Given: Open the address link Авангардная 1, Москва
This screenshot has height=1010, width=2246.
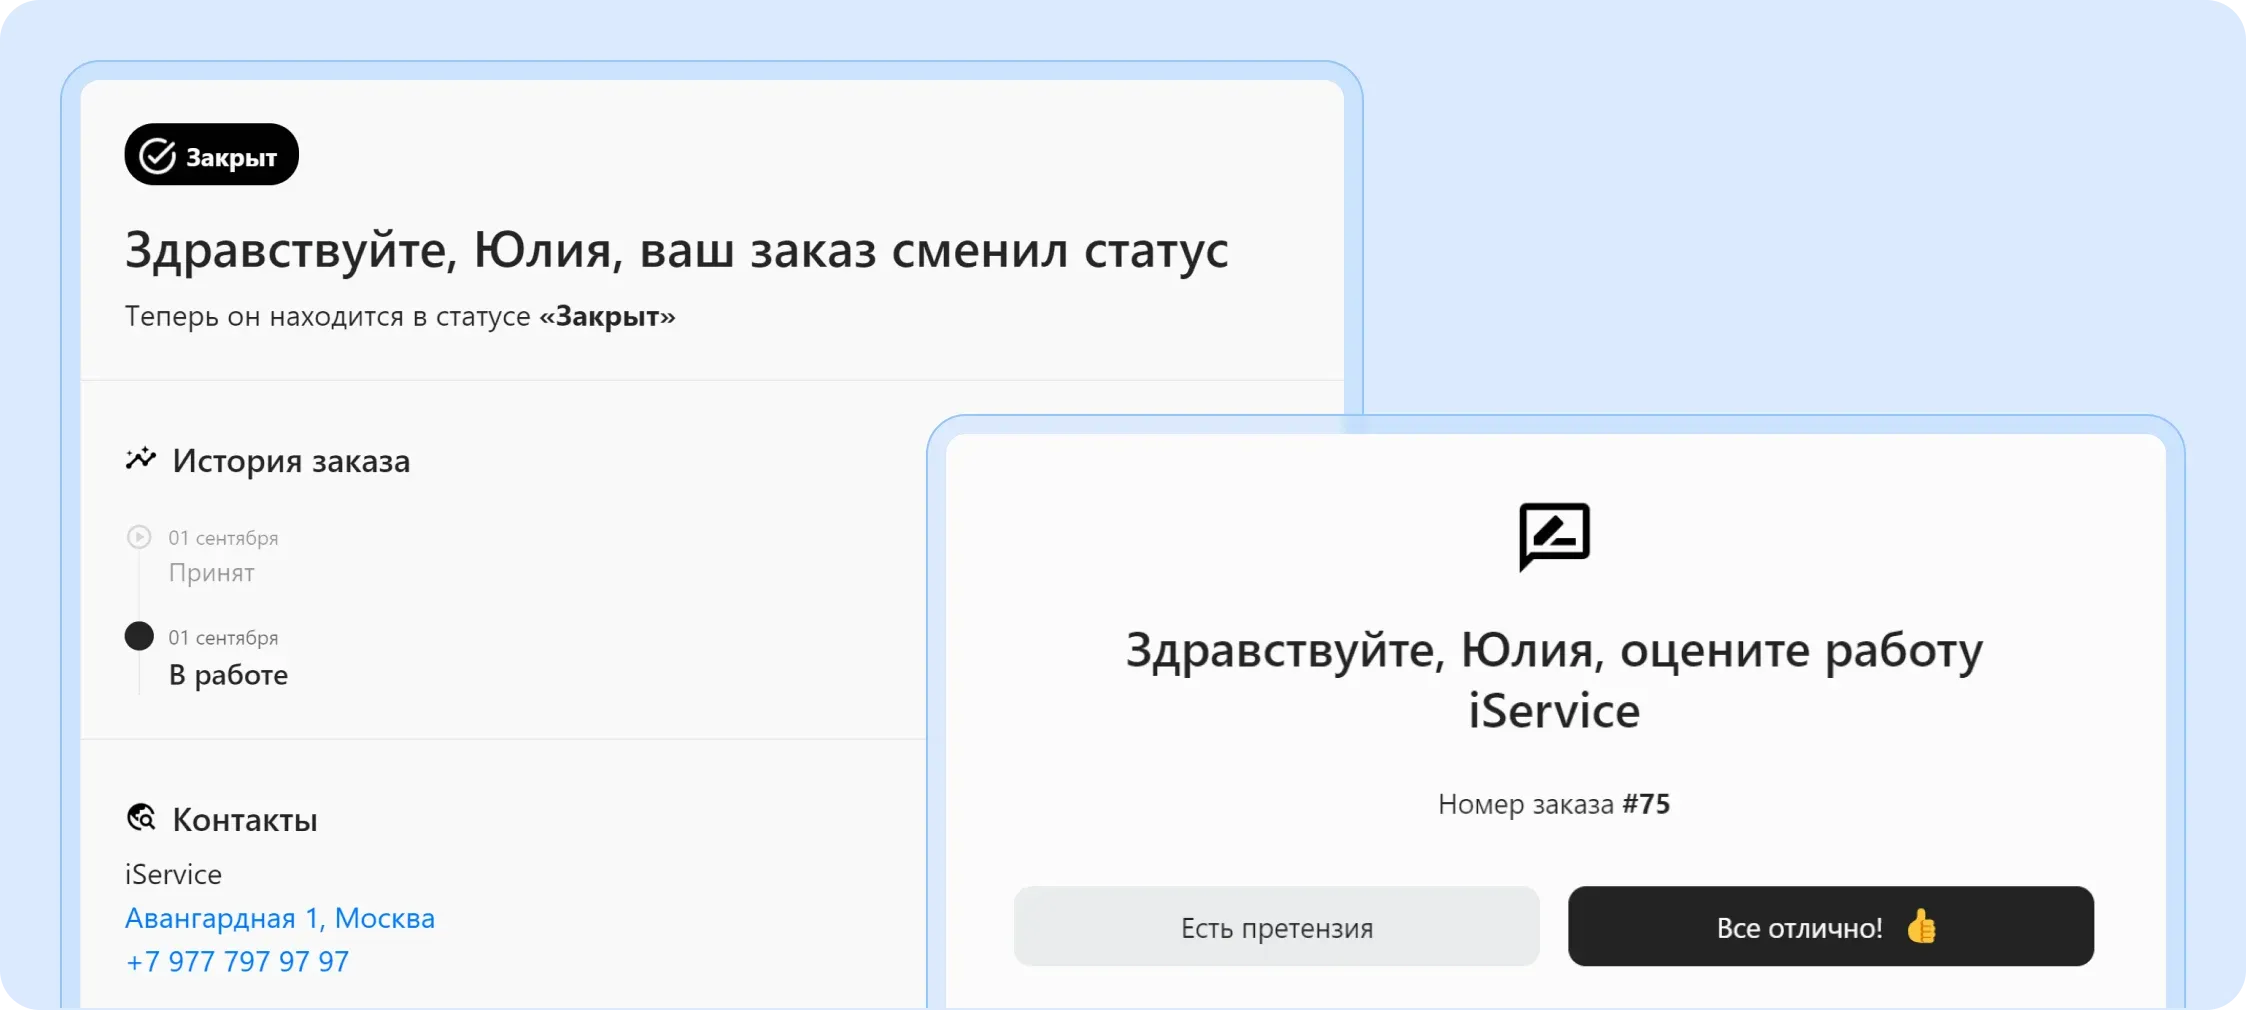Looking at the screenshot, I should point(280,917).
